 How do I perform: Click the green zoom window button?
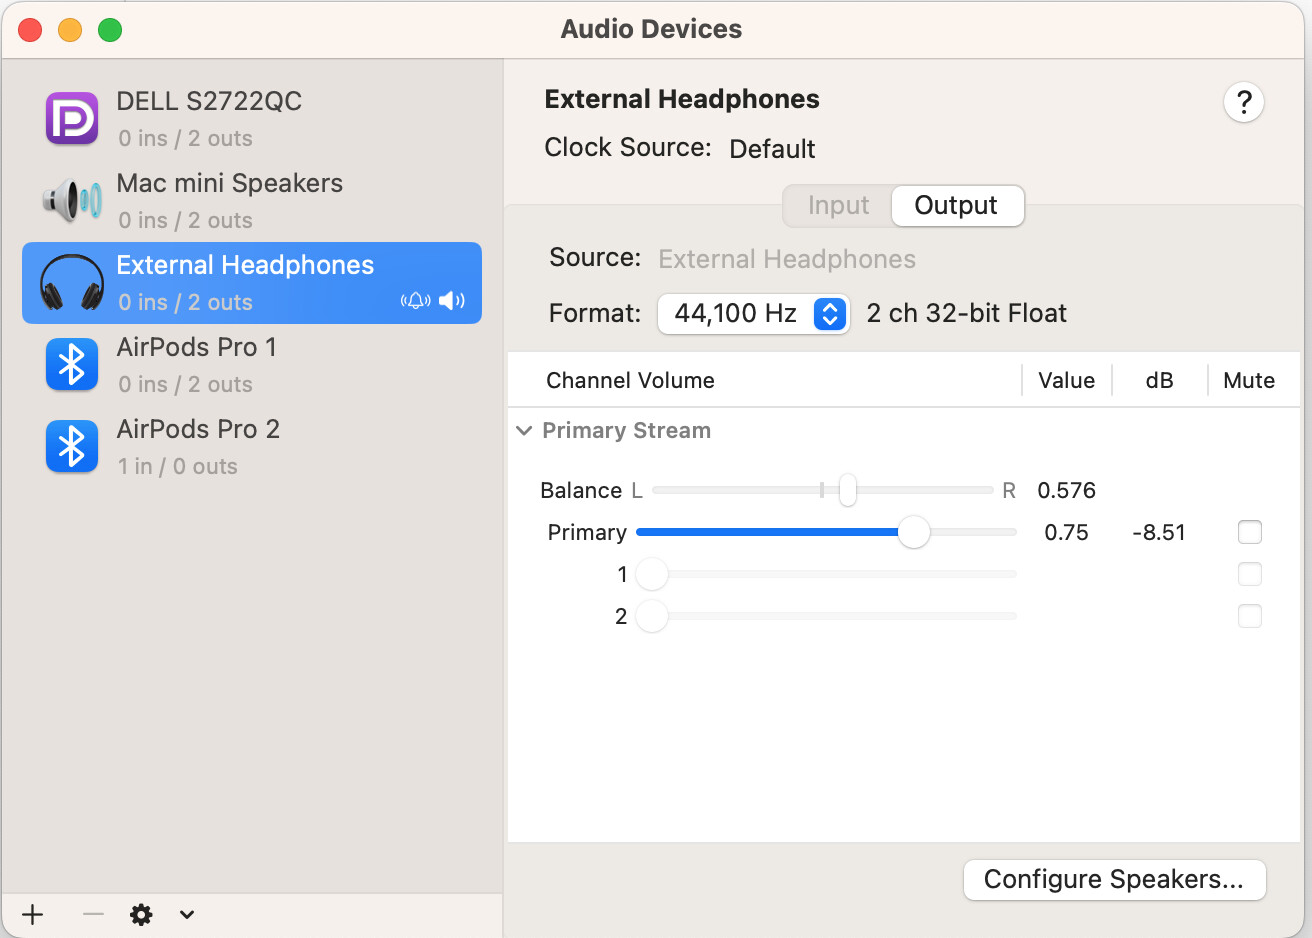tap(110, 30)
